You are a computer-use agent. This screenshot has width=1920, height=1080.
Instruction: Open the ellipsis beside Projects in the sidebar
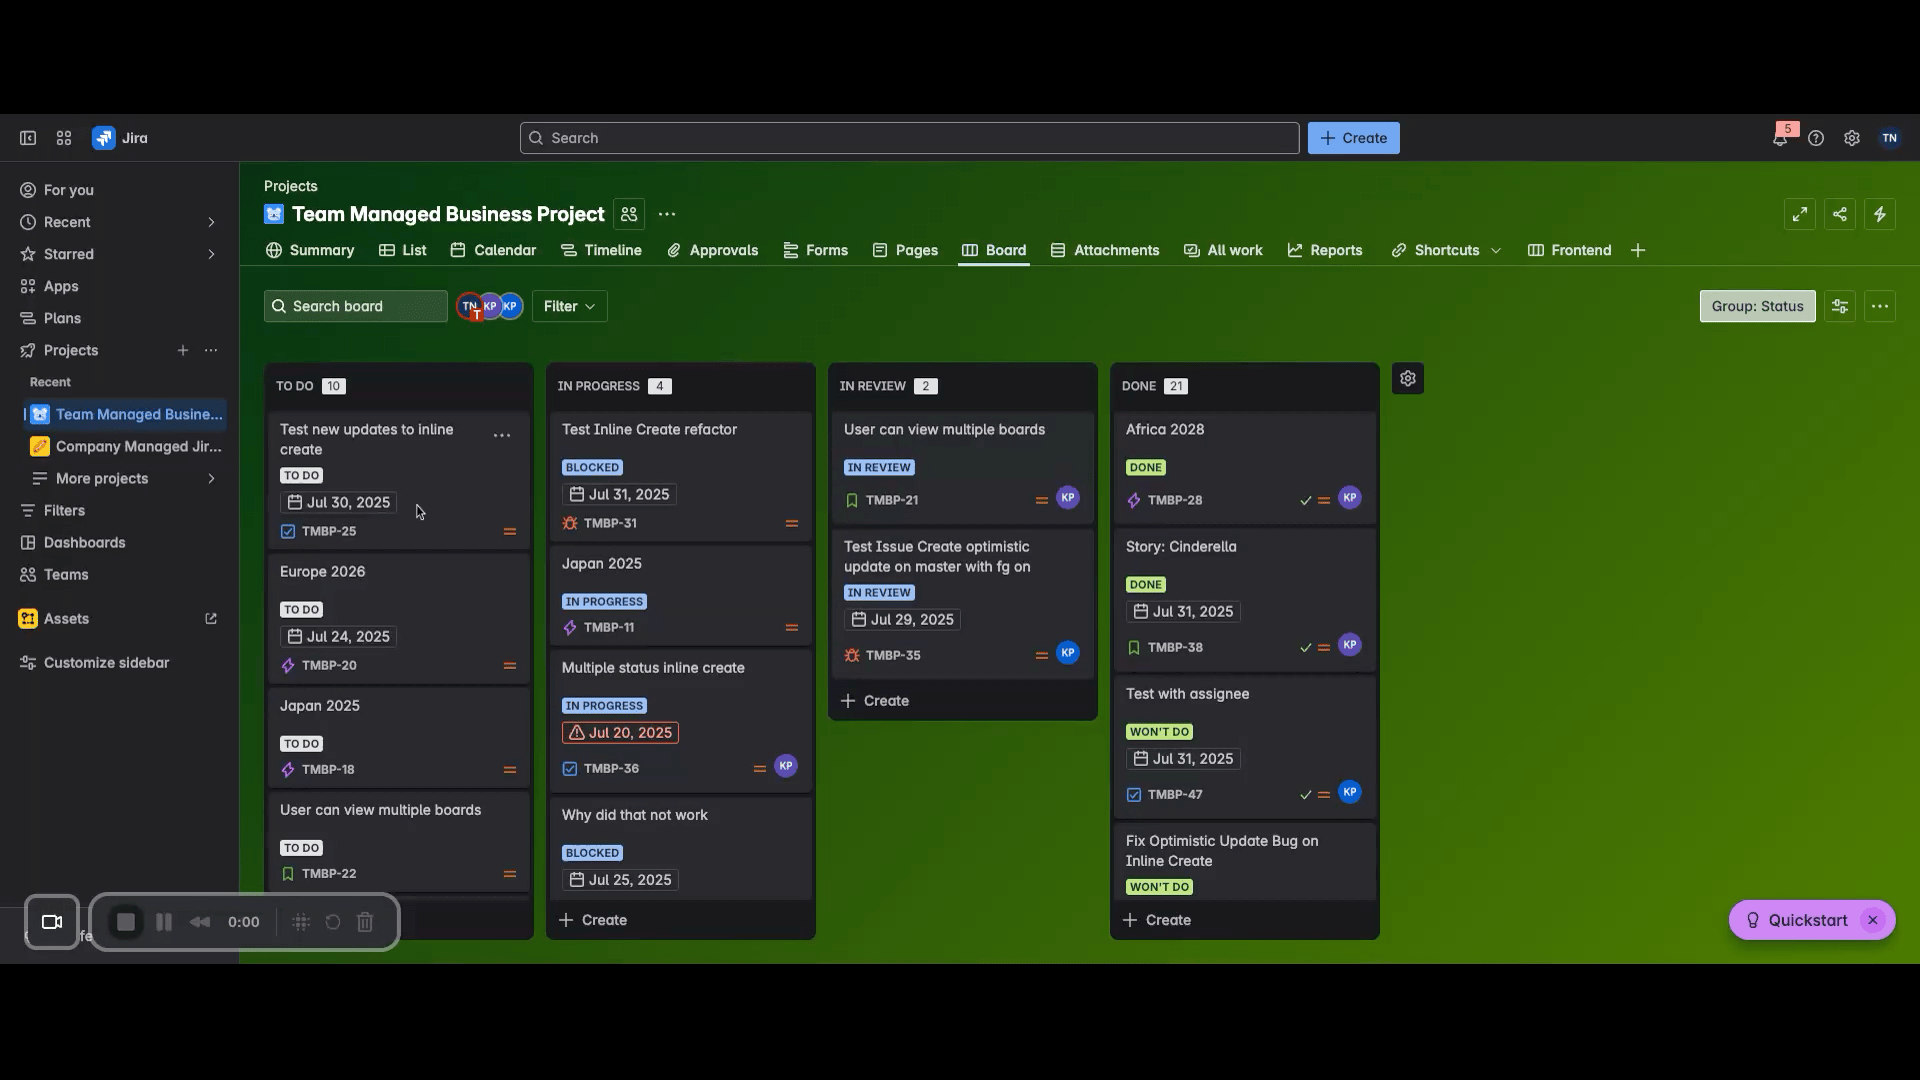[x=211, y=350]
